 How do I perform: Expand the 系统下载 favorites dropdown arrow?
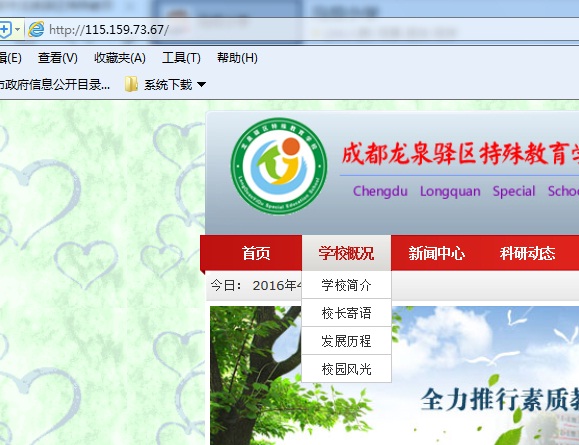pos(201,85)
